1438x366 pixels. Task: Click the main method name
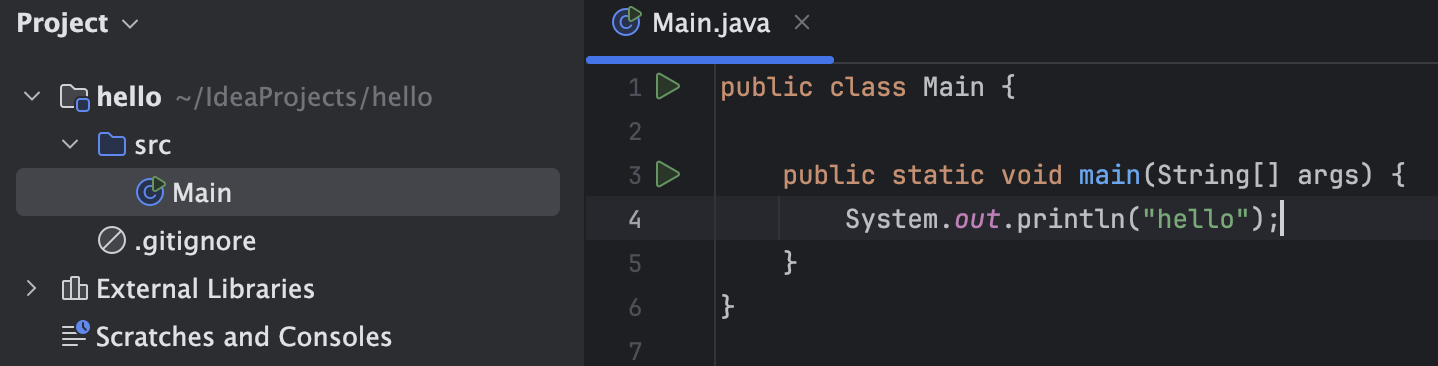coord(1110,175)
